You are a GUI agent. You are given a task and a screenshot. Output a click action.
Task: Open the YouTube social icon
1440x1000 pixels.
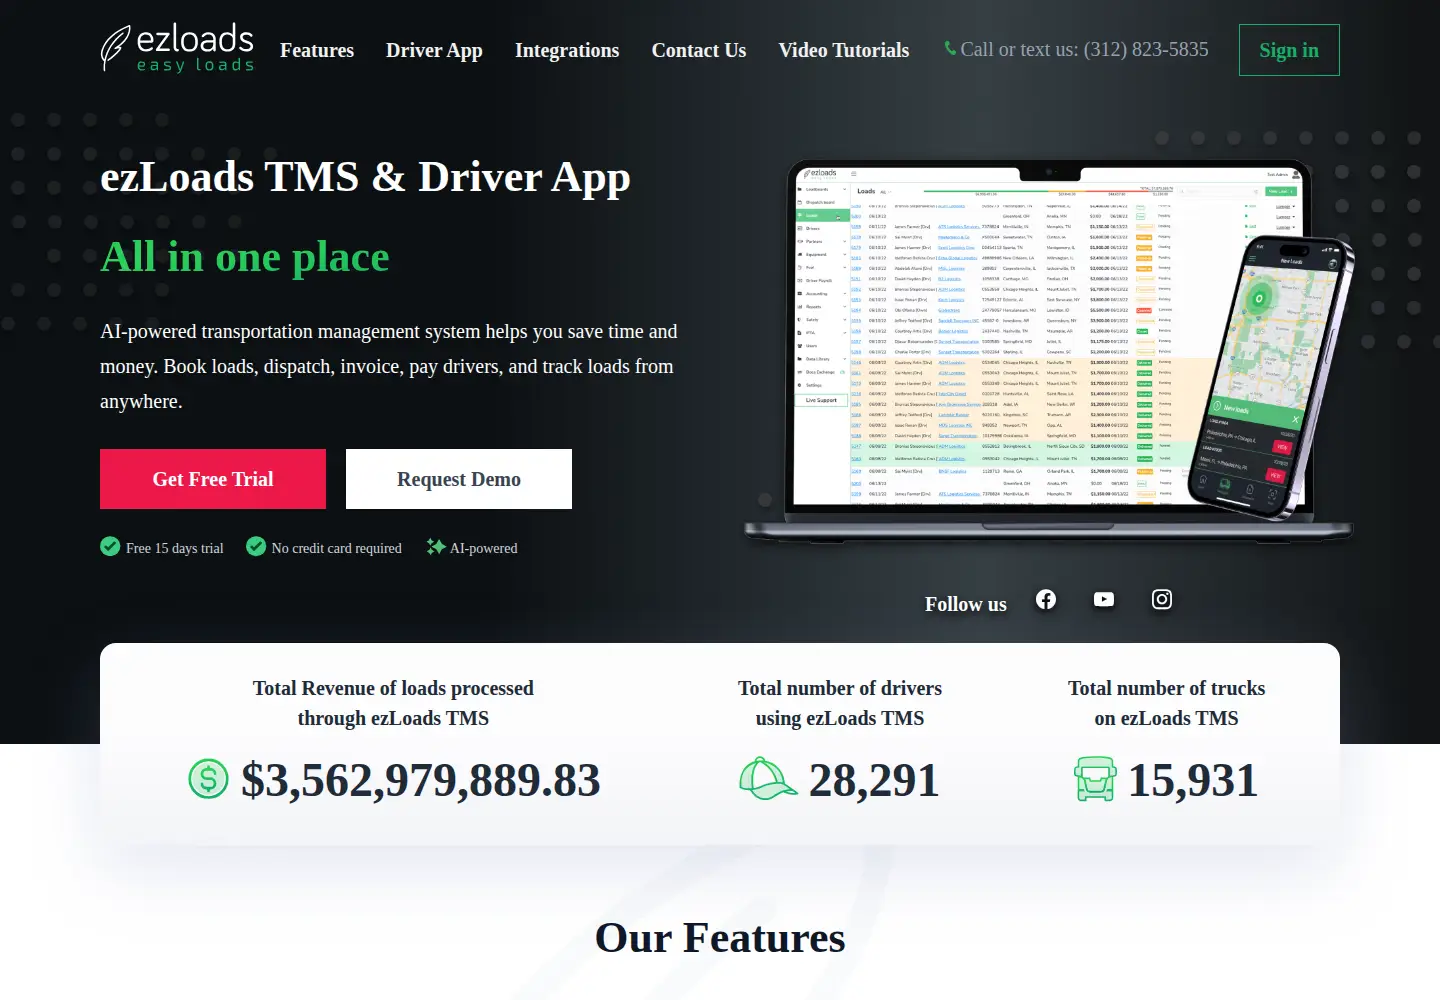1104,599
